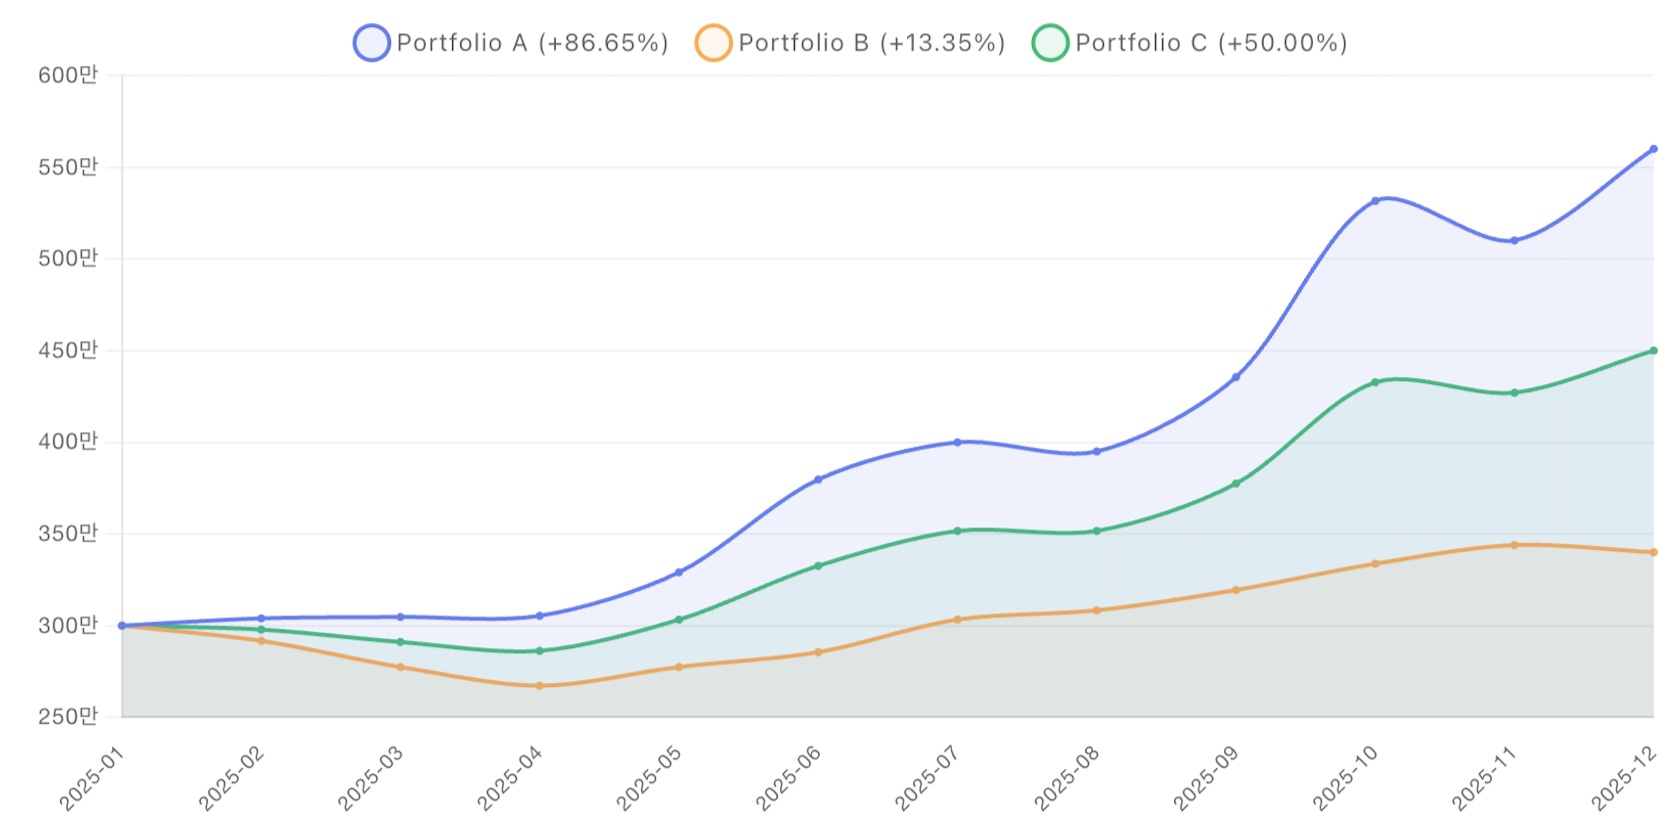Click the 600만 y-axis label

click(68, 75)
